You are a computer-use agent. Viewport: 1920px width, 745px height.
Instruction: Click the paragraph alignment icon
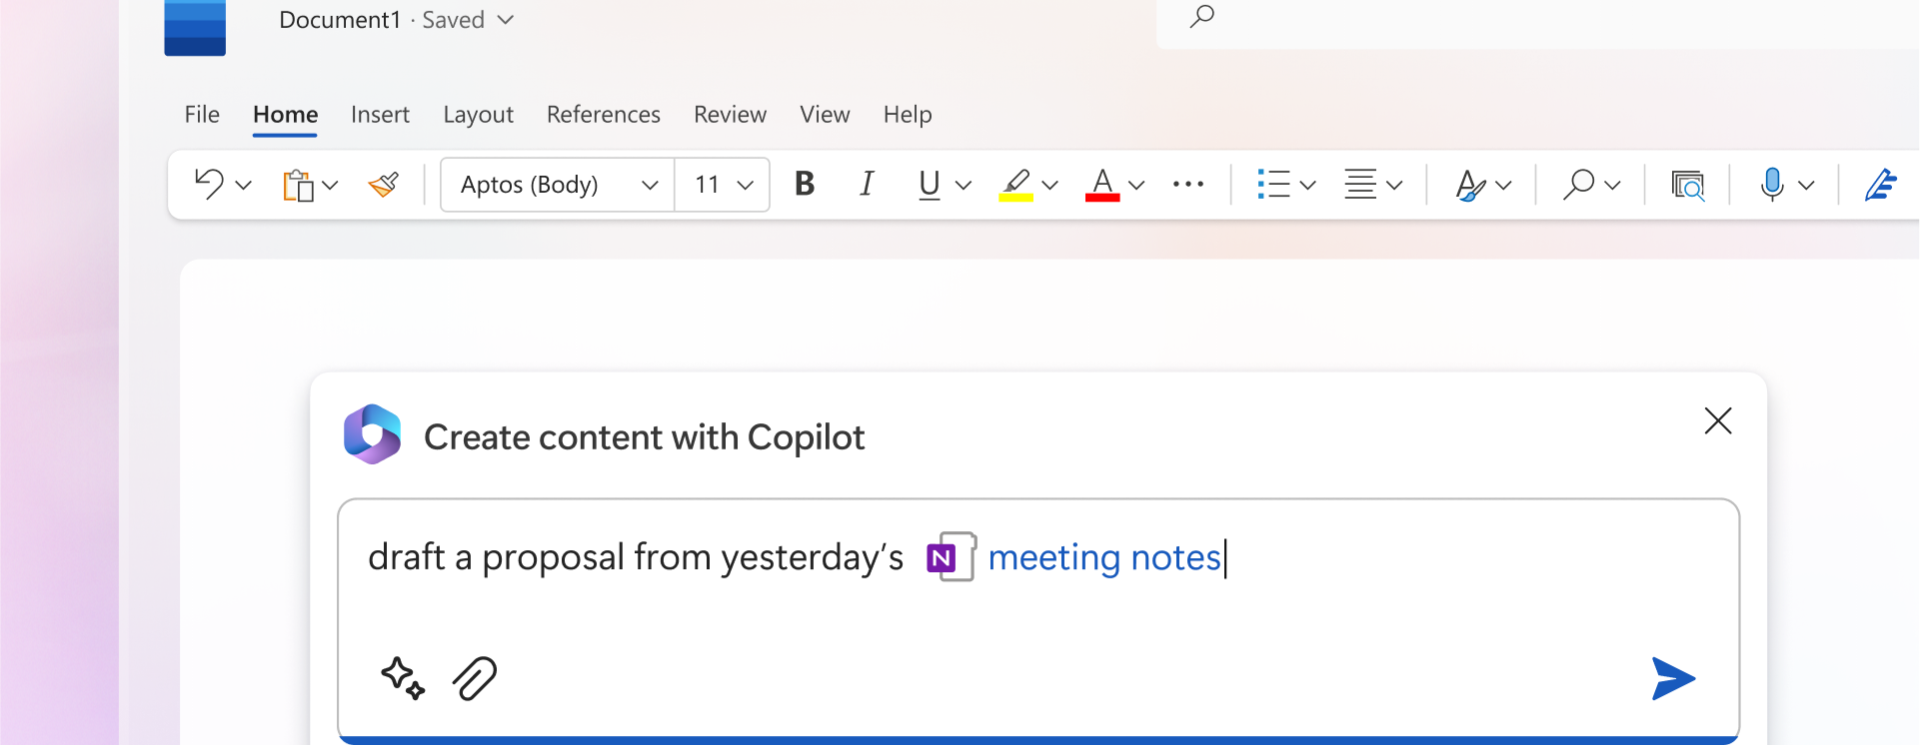point(1360,184)
